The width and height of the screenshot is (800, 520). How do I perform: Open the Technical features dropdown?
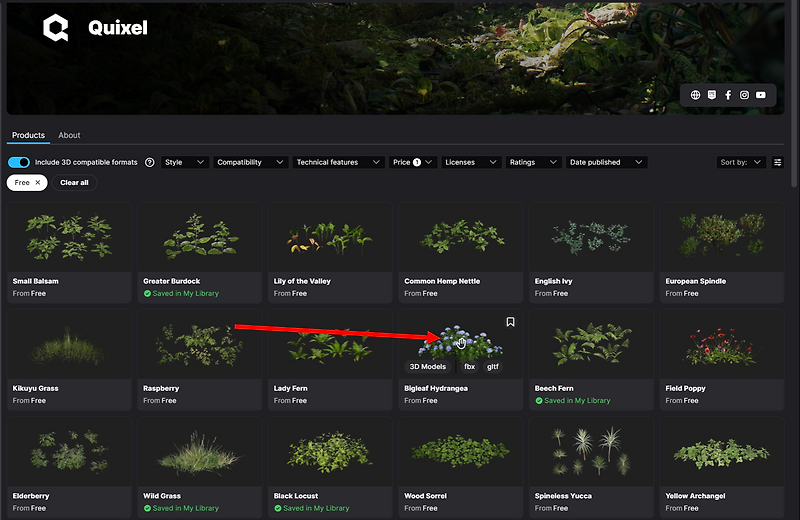point(338,162)
